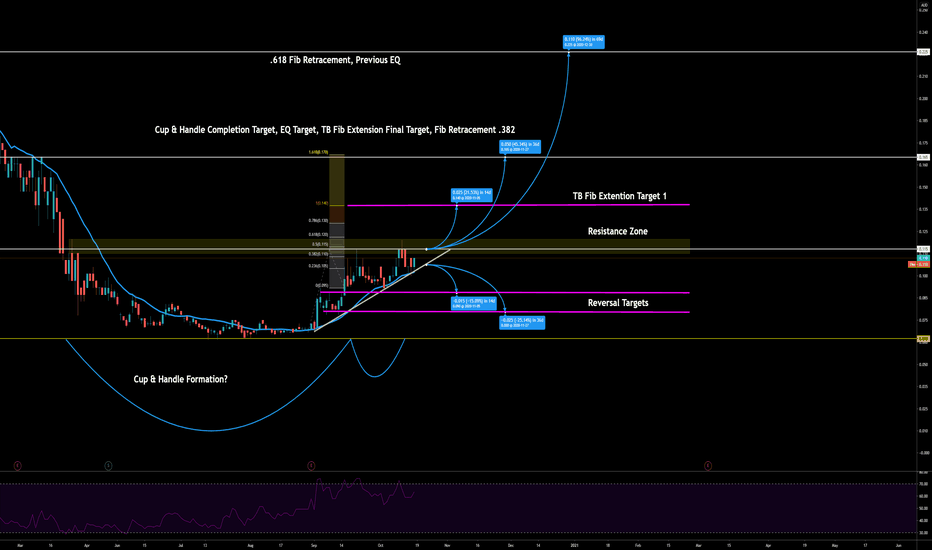Click the 0.225 price label on the axis

(x=924, y=52)
